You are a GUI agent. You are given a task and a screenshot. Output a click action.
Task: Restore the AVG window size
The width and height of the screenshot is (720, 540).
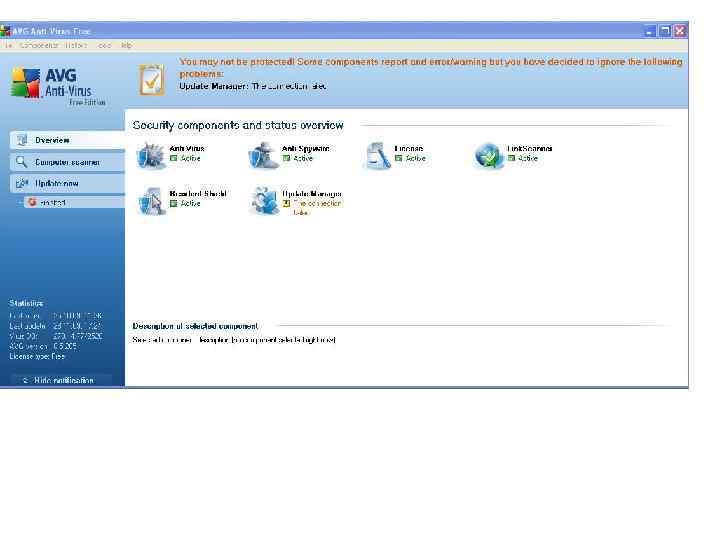pos(664,31)
